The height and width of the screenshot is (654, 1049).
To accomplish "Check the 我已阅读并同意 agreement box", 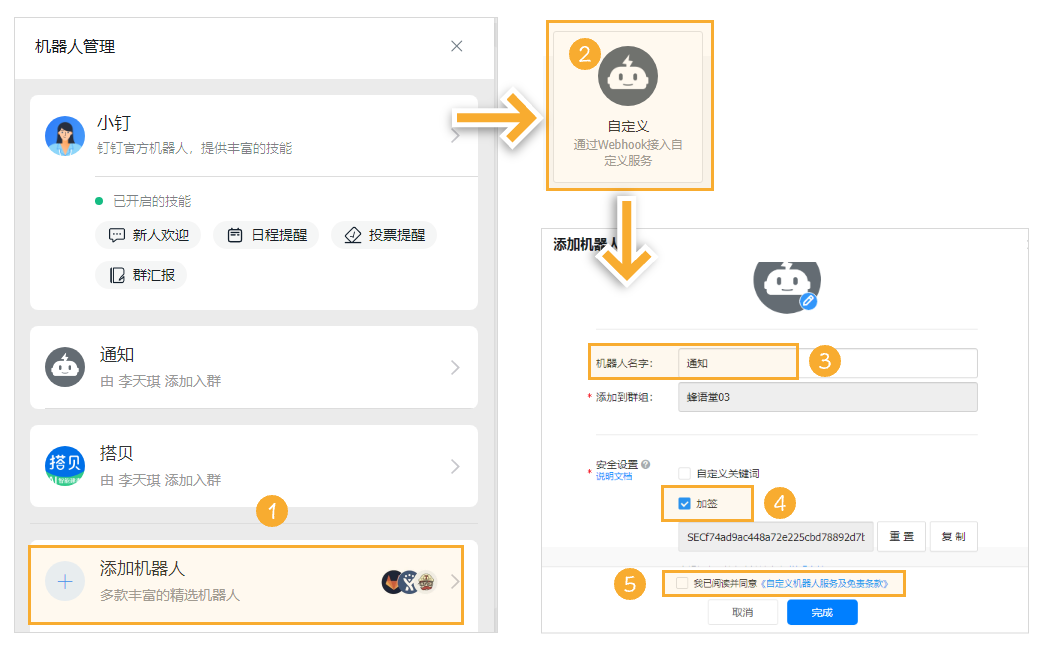I will pyautogui.click(x=682, y=582).
